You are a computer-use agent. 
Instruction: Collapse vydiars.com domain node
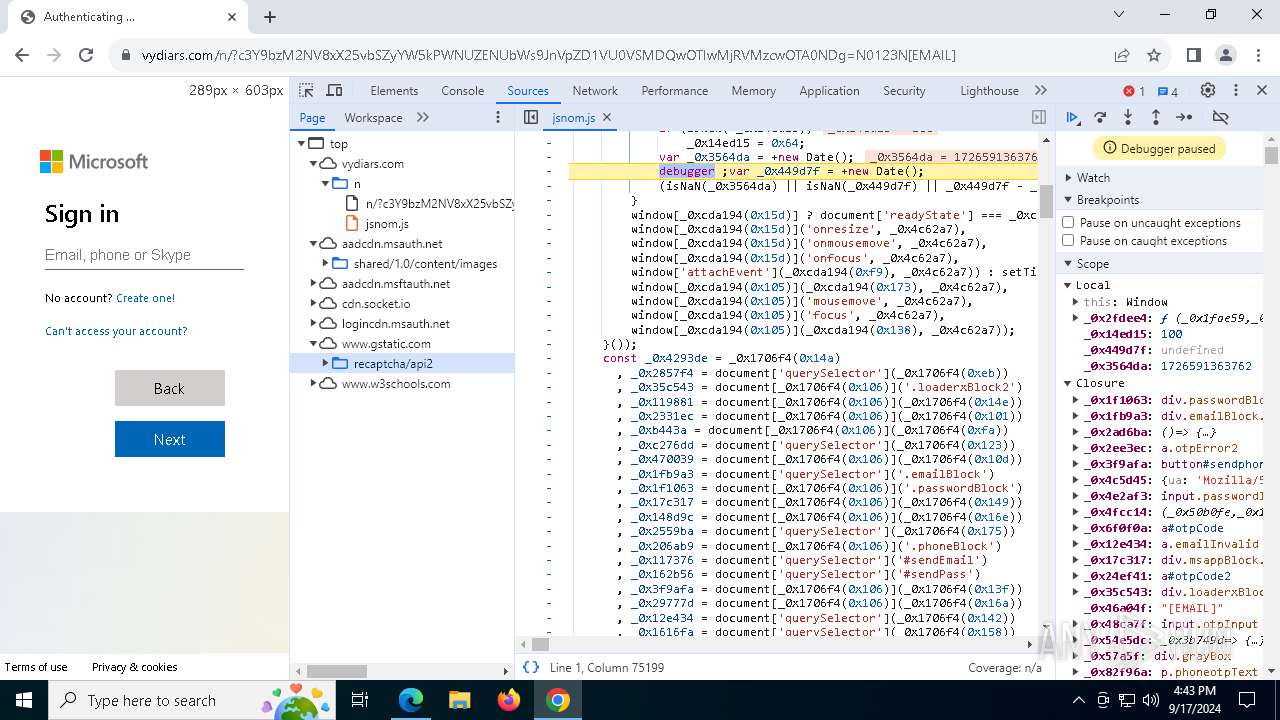[x=313, y=163]
